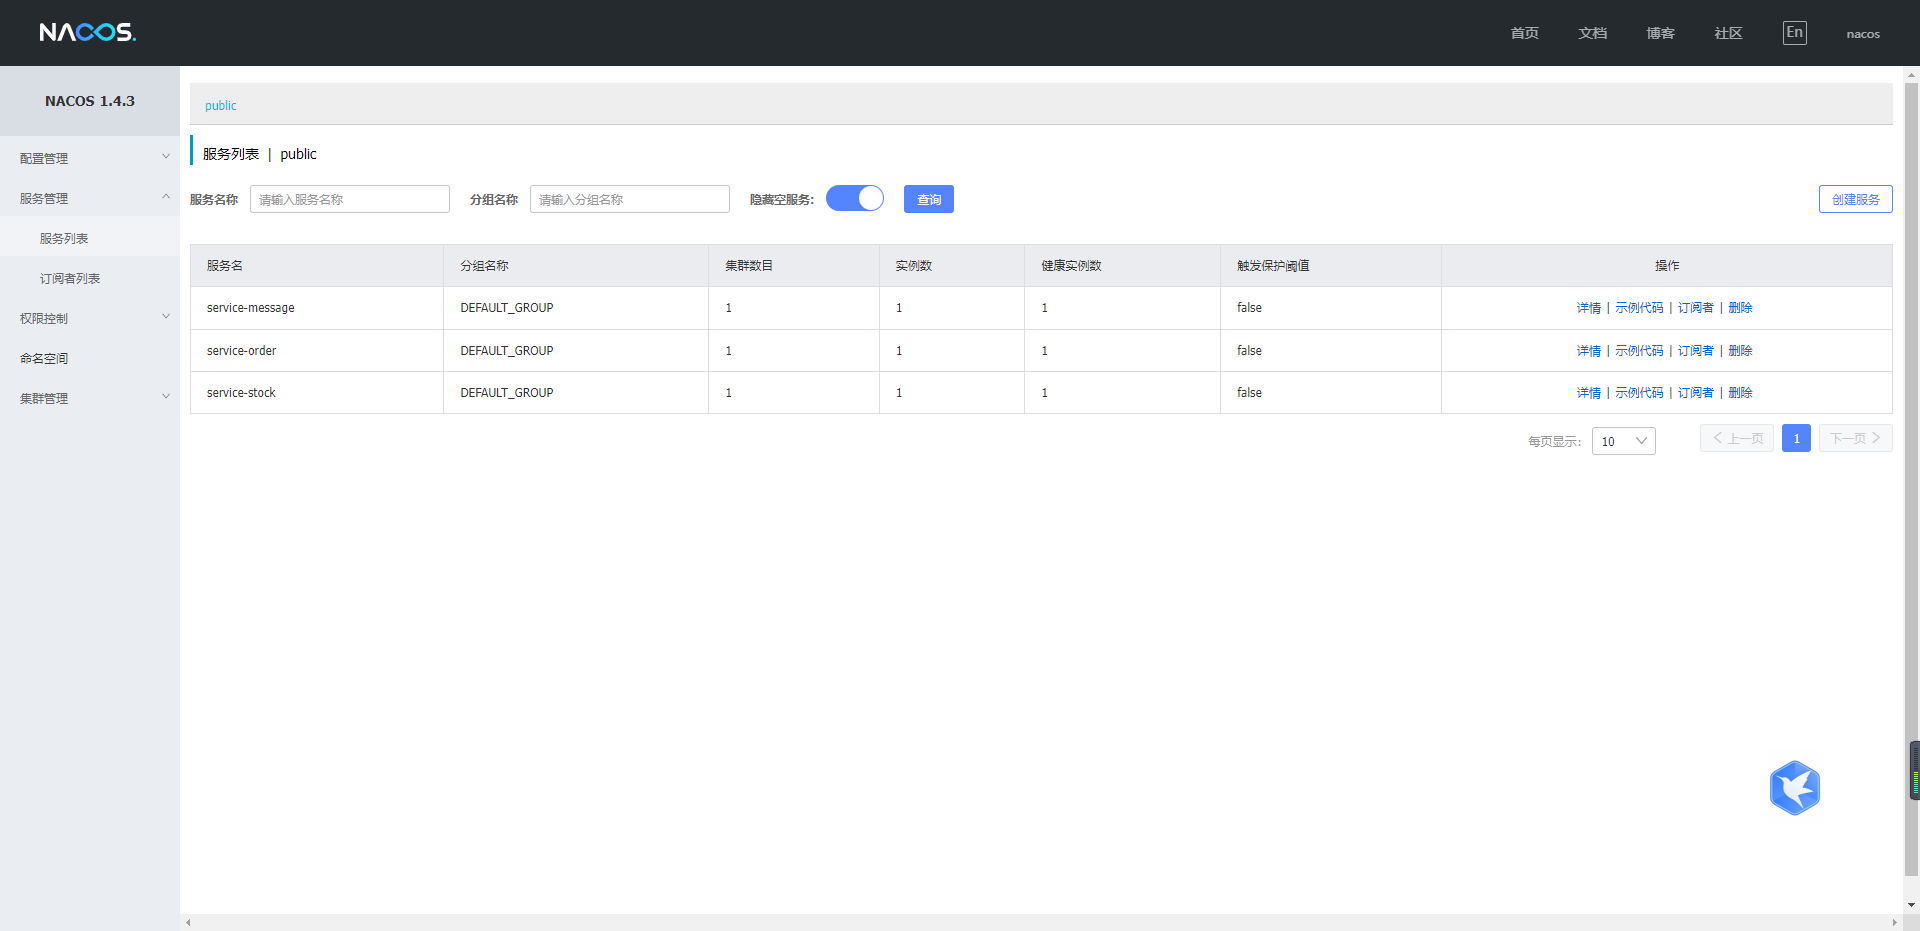Click the 查询 search button
This screenshot has height=931, width=1920.
click(x=929, y=199)
